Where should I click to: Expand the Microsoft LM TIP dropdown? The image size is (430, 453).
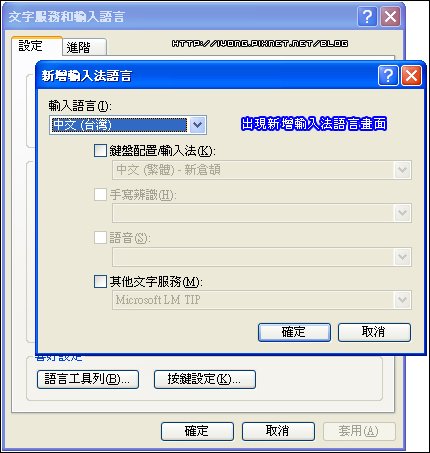(402, 300)
